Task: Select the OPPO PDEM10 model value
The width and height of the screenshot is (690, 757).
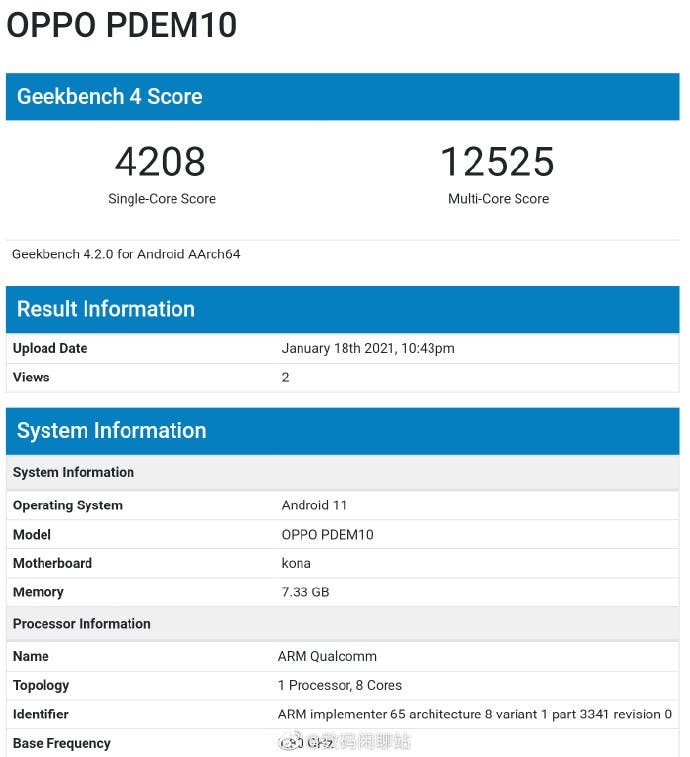Action: click(x=327, y=534)
